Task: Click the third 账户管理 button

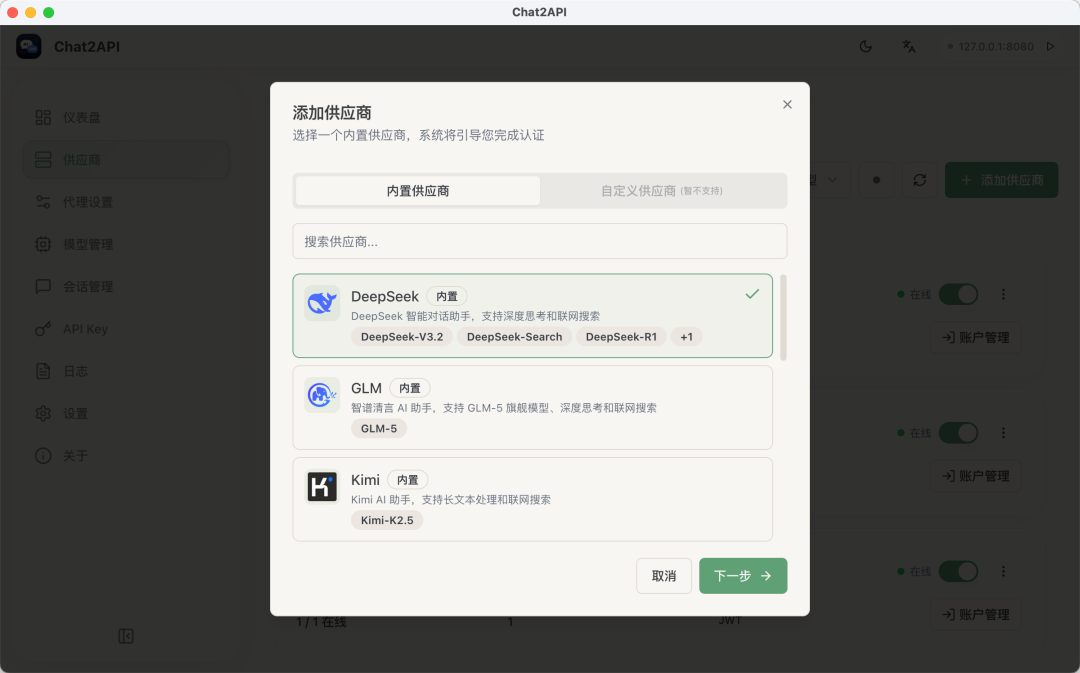Action: [x=976, y=614]
